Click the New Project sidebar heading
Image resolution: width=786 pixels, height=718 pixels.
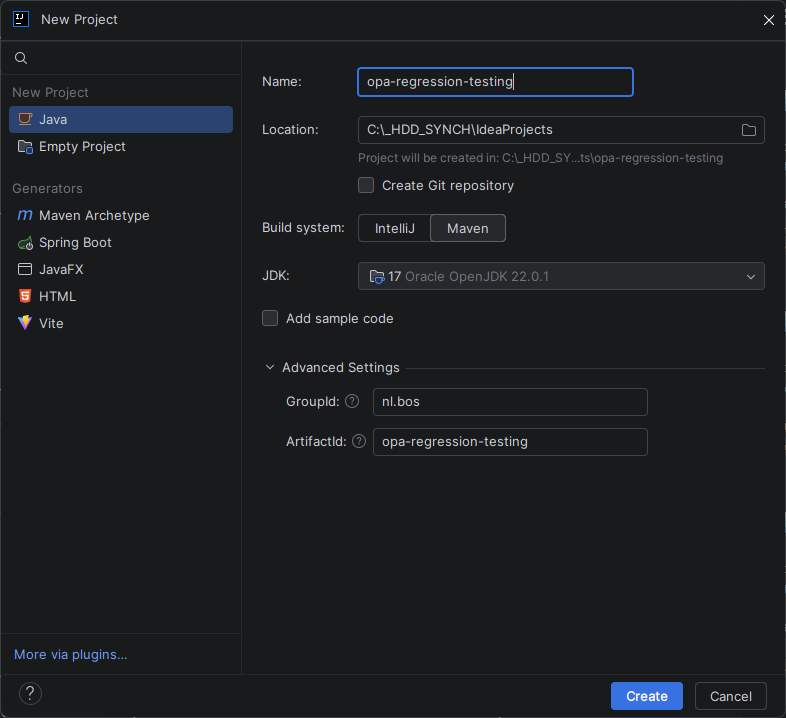pyautogui.click(x=50, y=93)
